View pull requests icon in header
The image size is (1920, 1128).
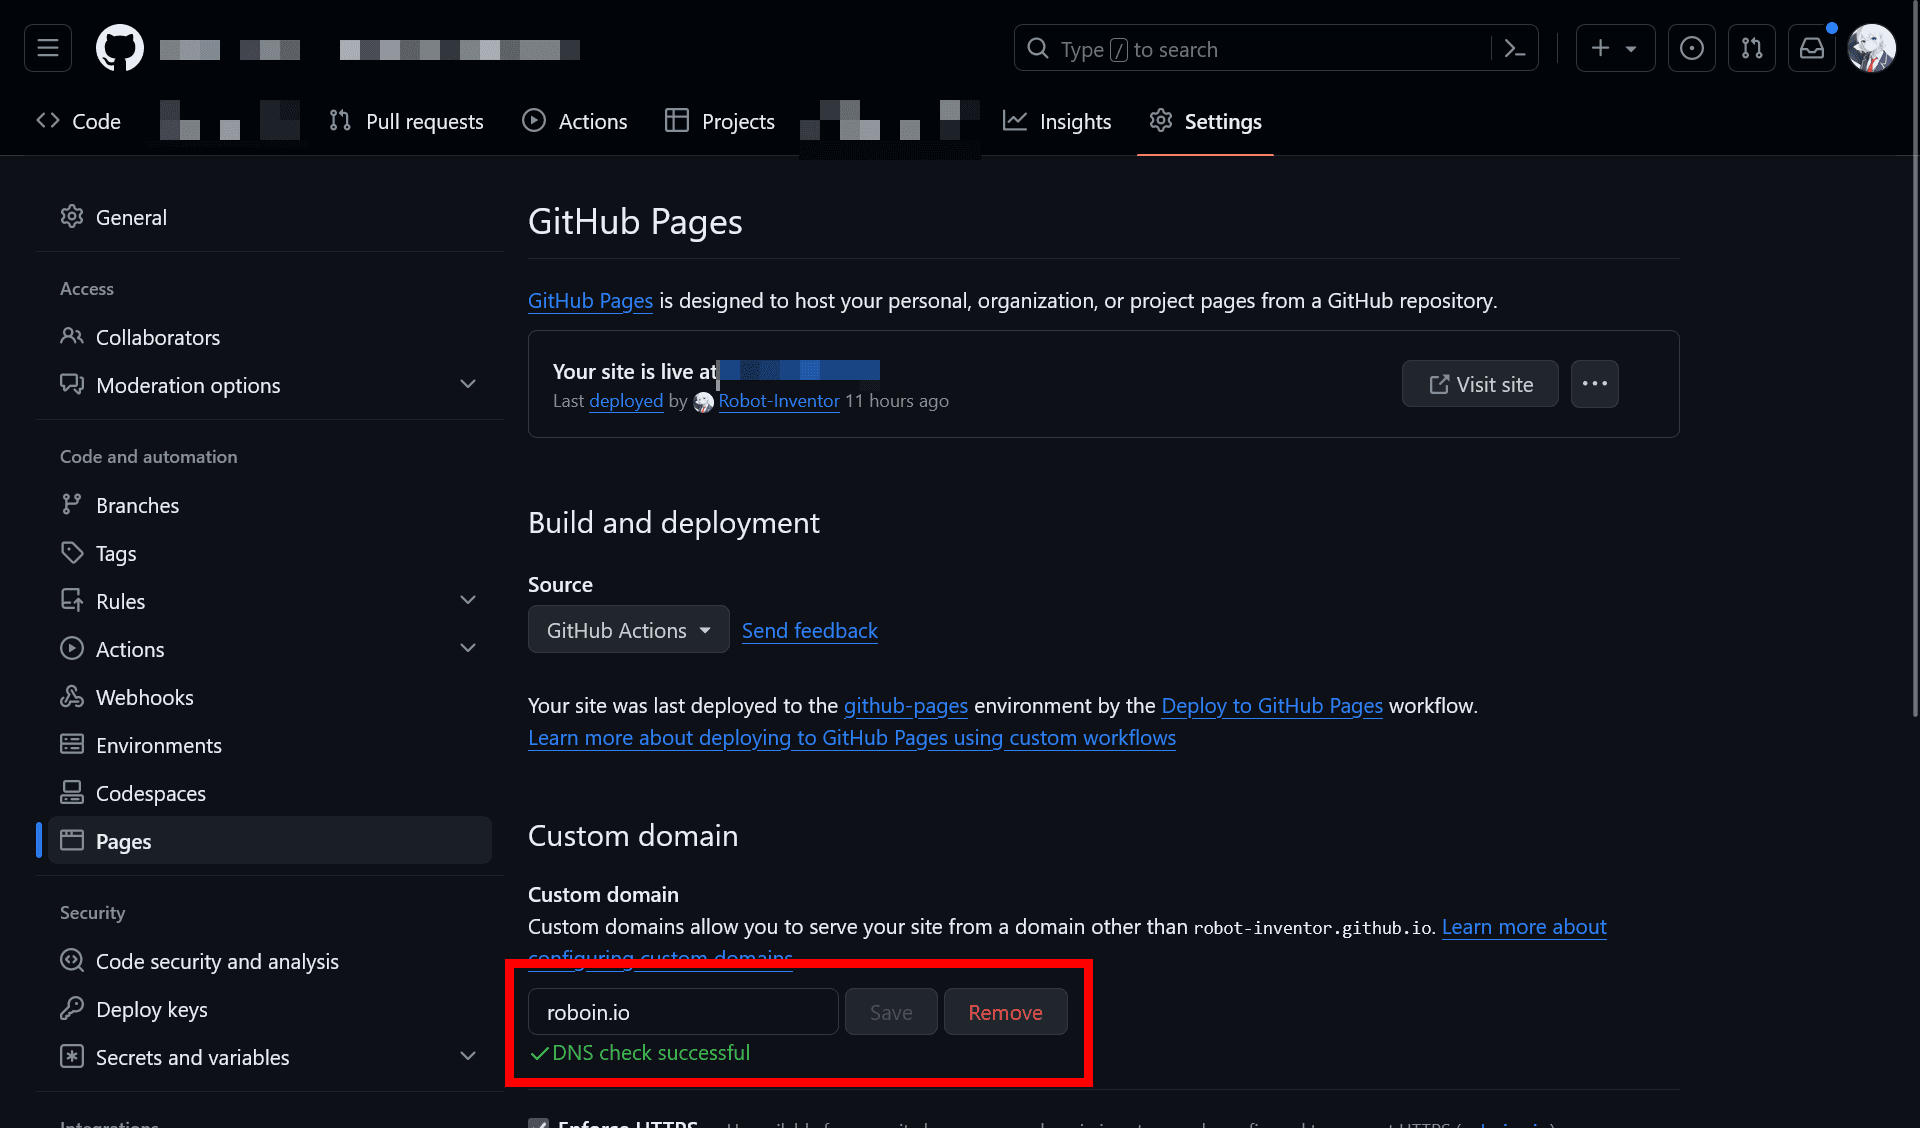(x=1752, y=48)
